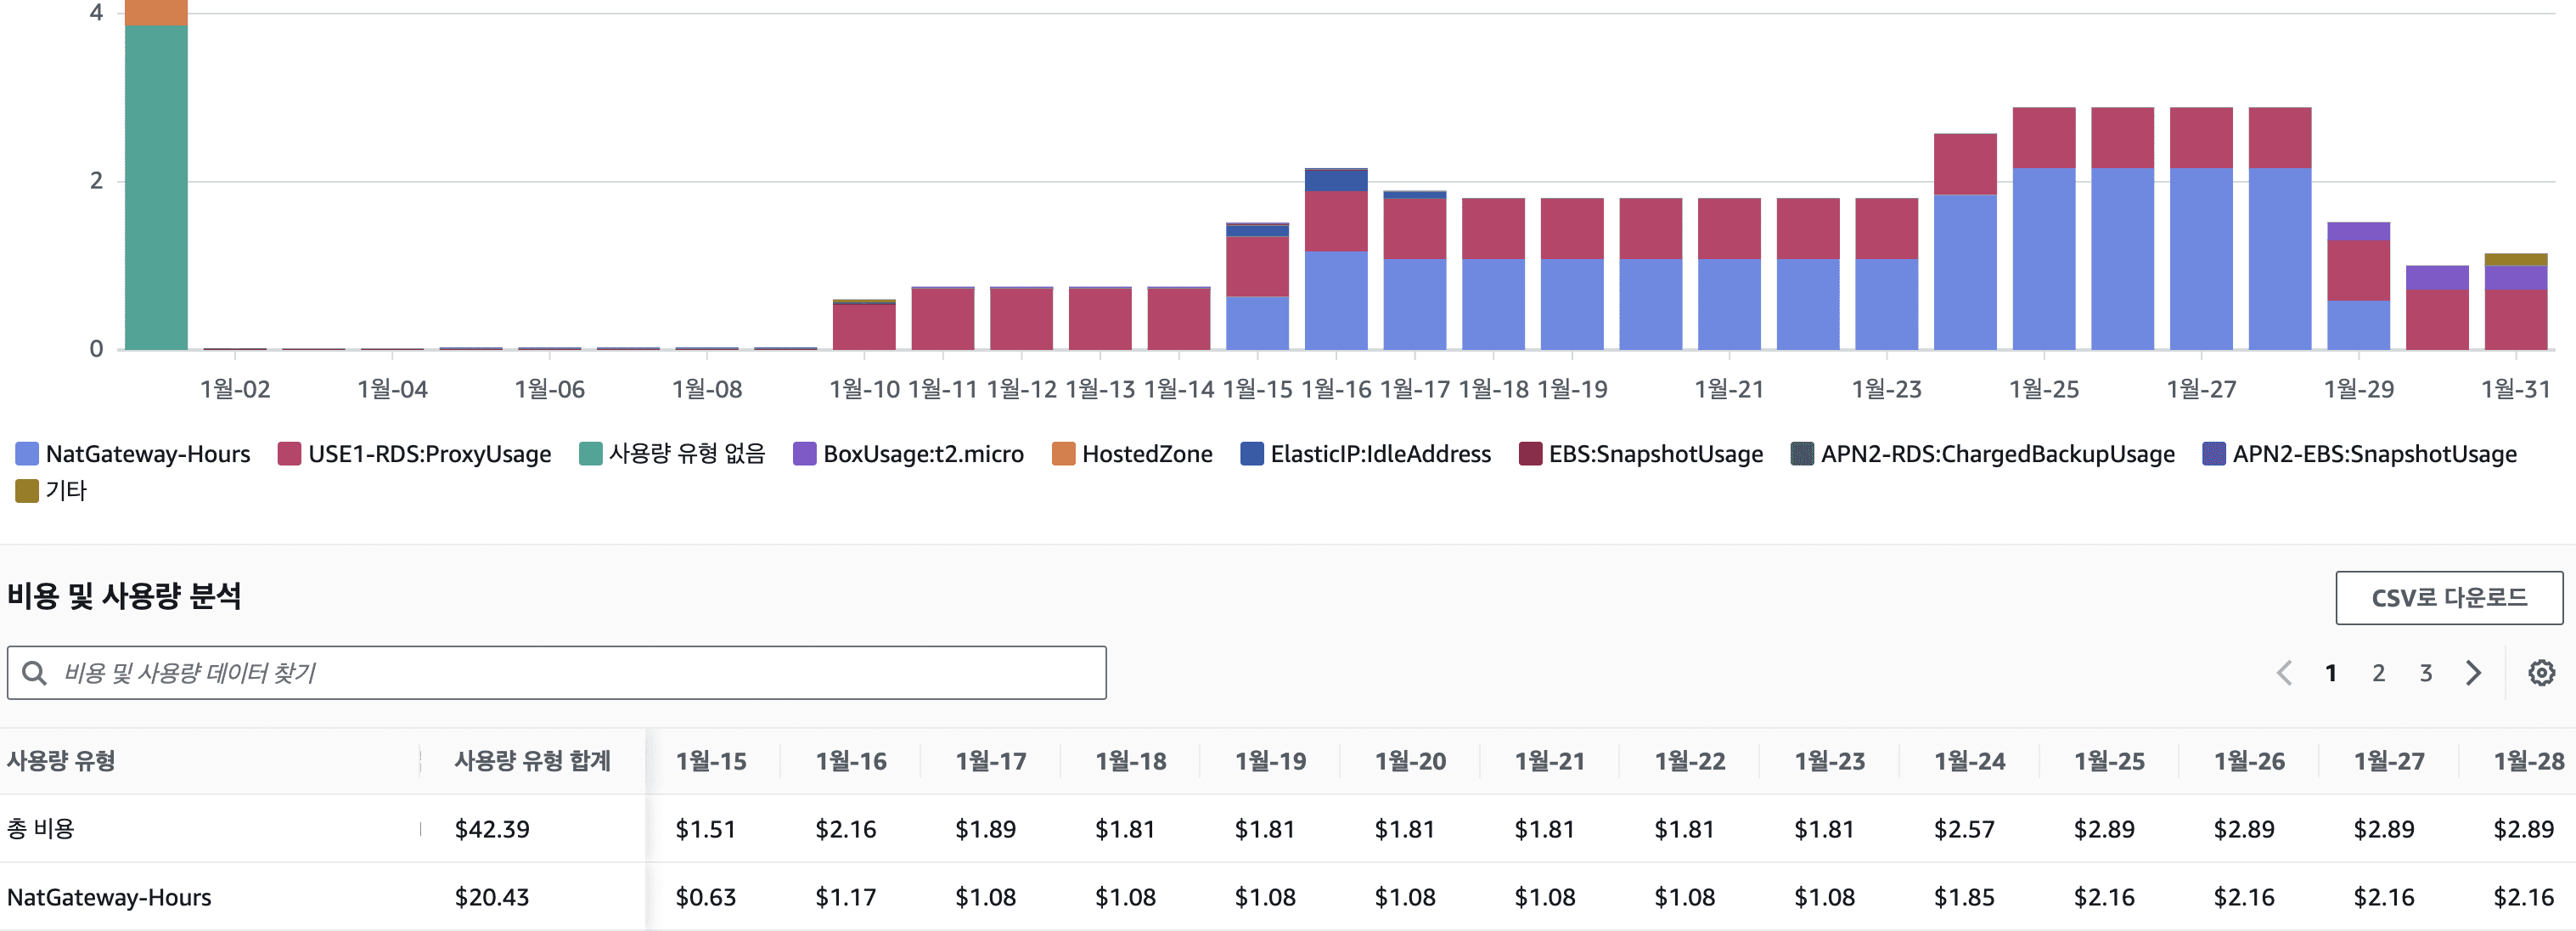Select page 1 in pagination

pyautogui.click(x=2331, y=673)
